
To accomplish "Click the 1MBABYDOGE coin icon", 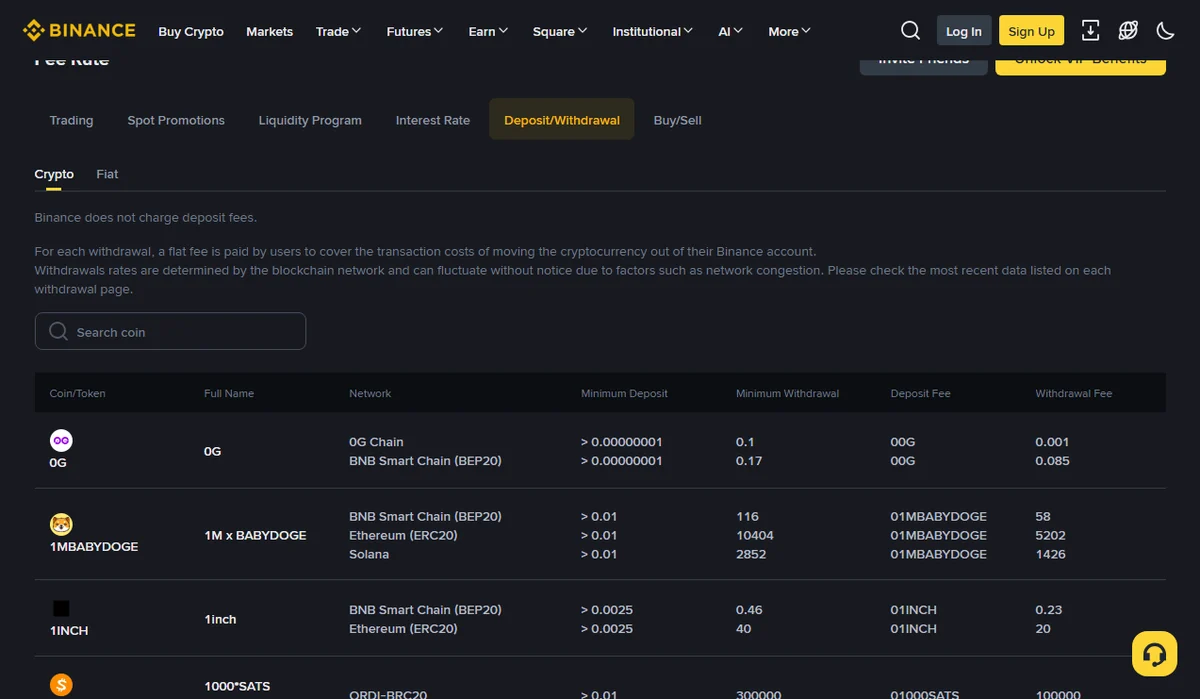I will point(61,525).
